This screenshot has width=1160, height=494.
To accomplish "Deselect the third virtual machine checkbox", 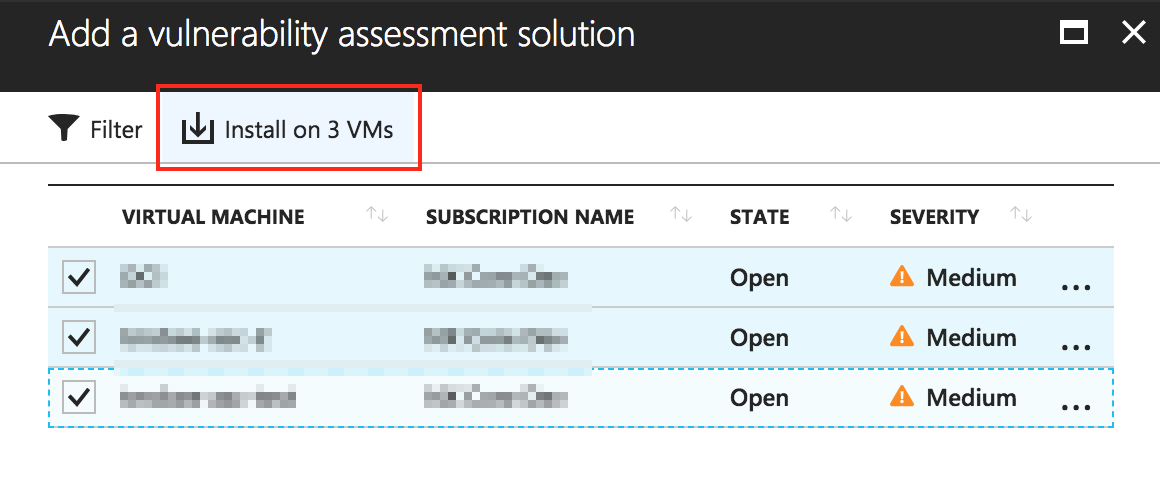I will pos(79,397).
